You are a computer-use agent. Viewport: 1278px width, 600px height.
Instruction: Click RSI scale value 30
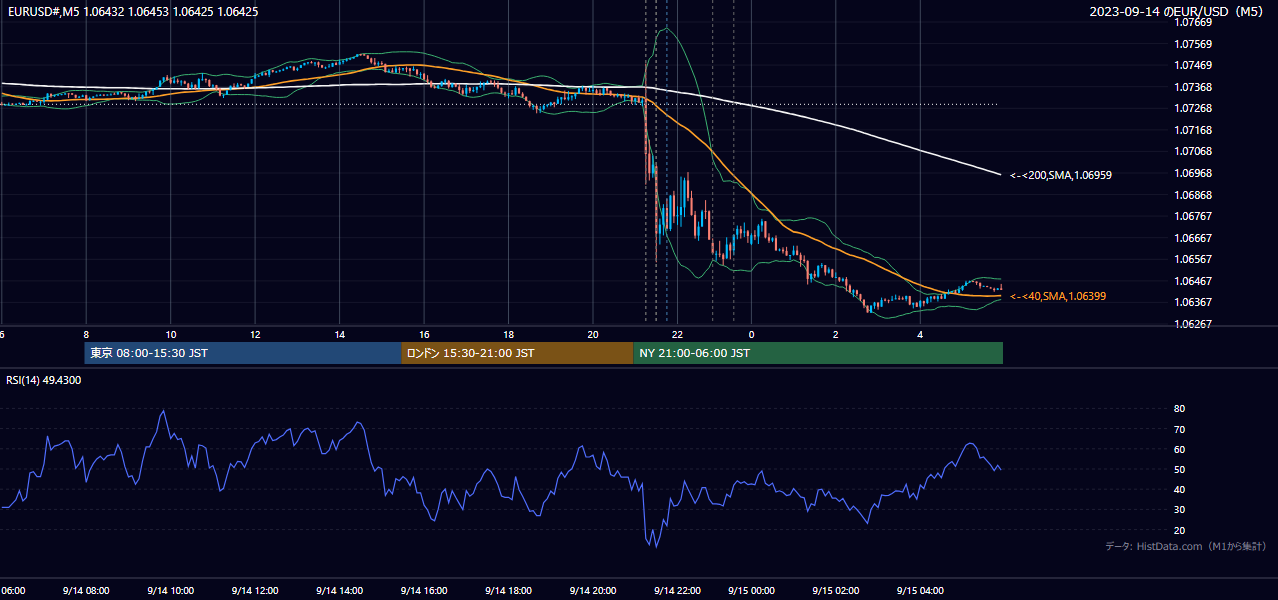[1179, 510]
